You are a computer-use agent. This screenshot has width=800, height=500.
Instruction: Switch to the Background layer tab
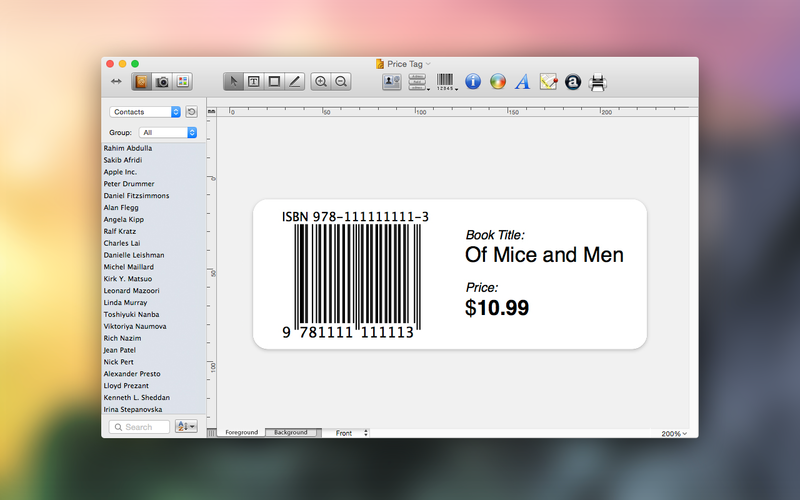pos(291,432)
